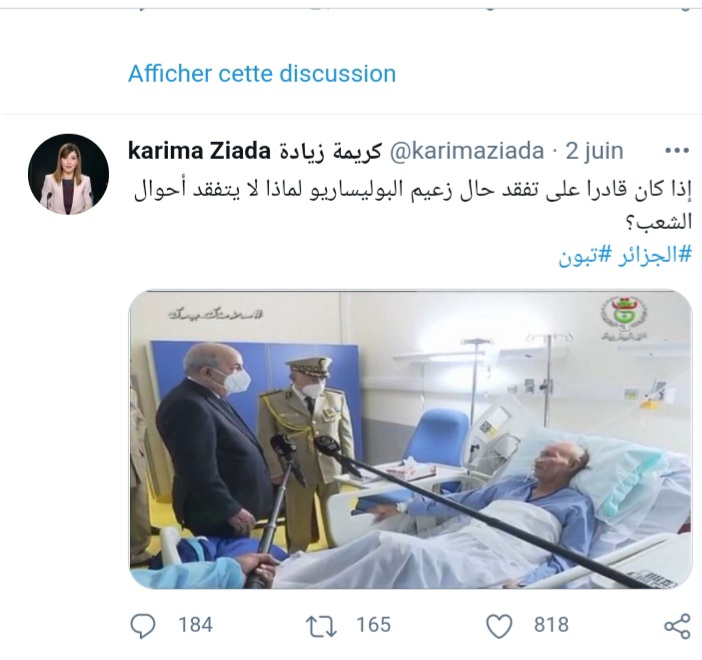The height and width of the screenshot is (660, 702).
Task: Click the 184 replies count
Action: (x=195, y=625)
